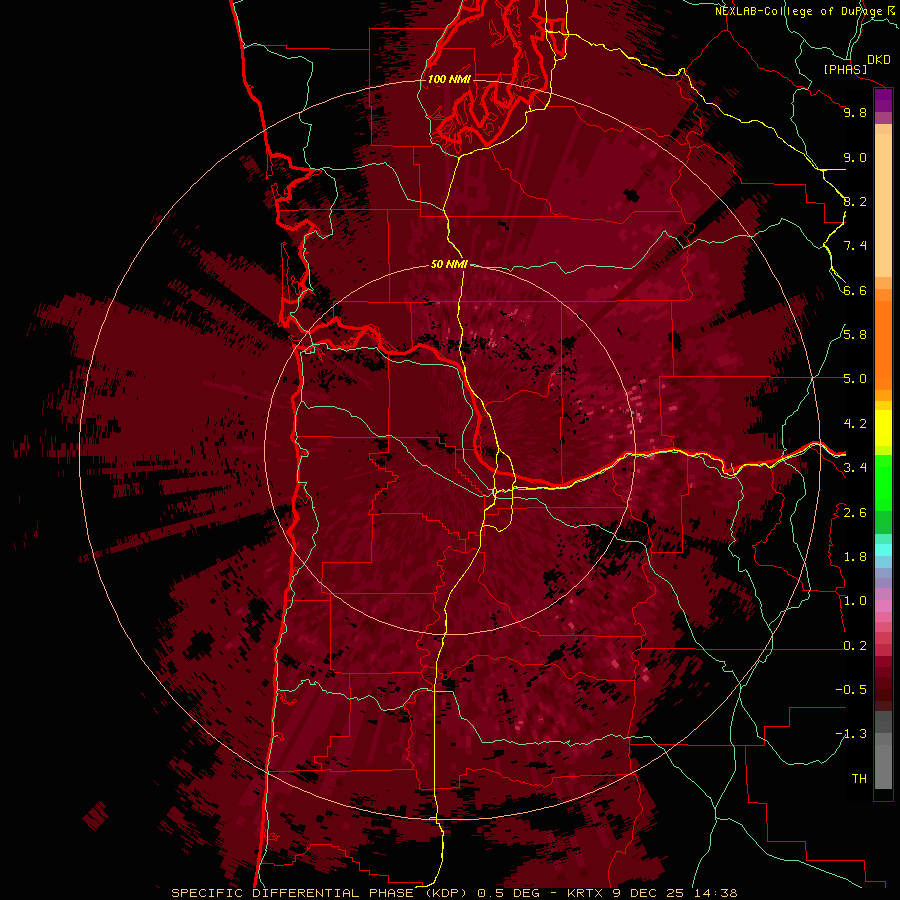Screen dimensions: 900x900
Task: Select the 4.2 scale value
Action: click(x=855, y=424)
